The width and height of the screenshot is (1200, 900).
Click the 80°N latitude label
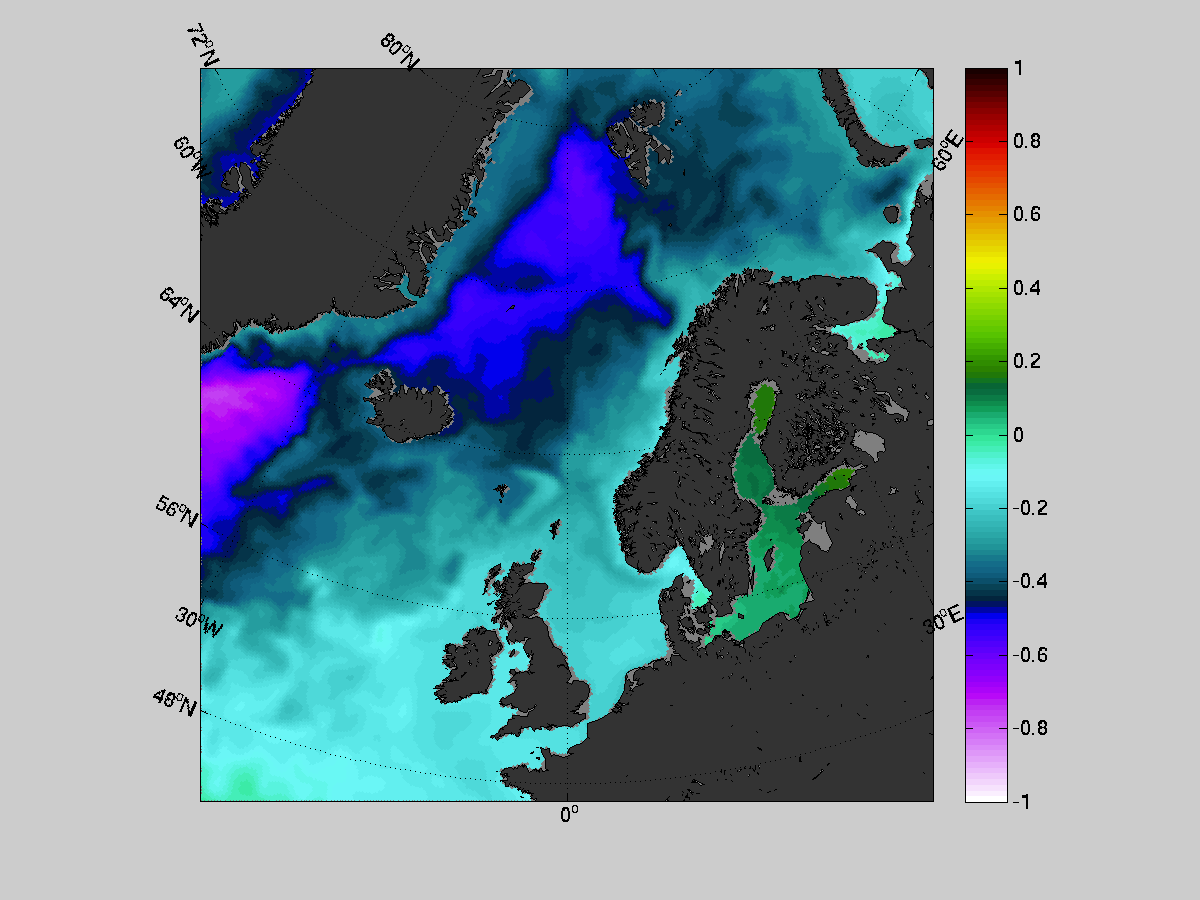click(x=400, y=51)
